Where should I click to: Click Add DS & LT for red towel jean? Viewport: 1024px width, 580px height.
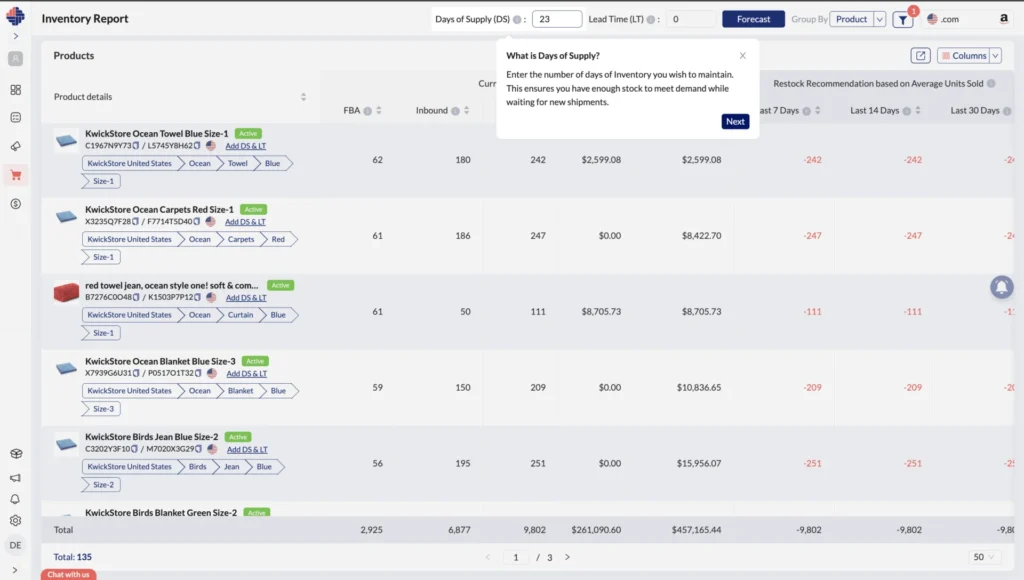pyautogui.click(x=246, y=298)
